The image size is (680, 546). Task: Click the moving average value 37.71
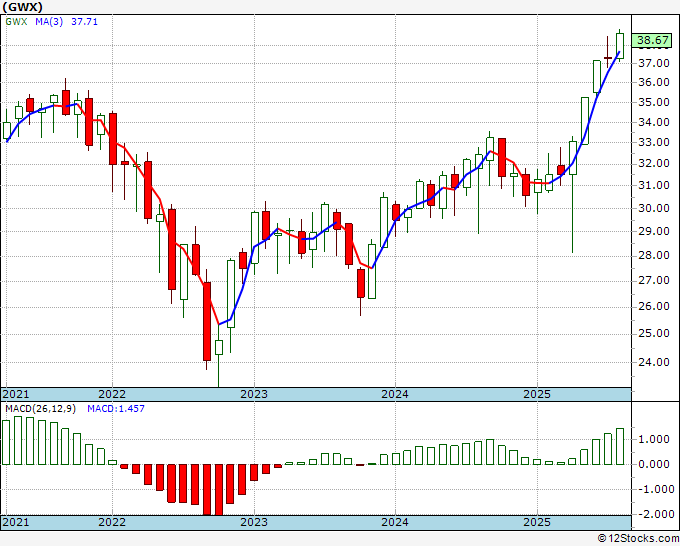coord(85,21)
